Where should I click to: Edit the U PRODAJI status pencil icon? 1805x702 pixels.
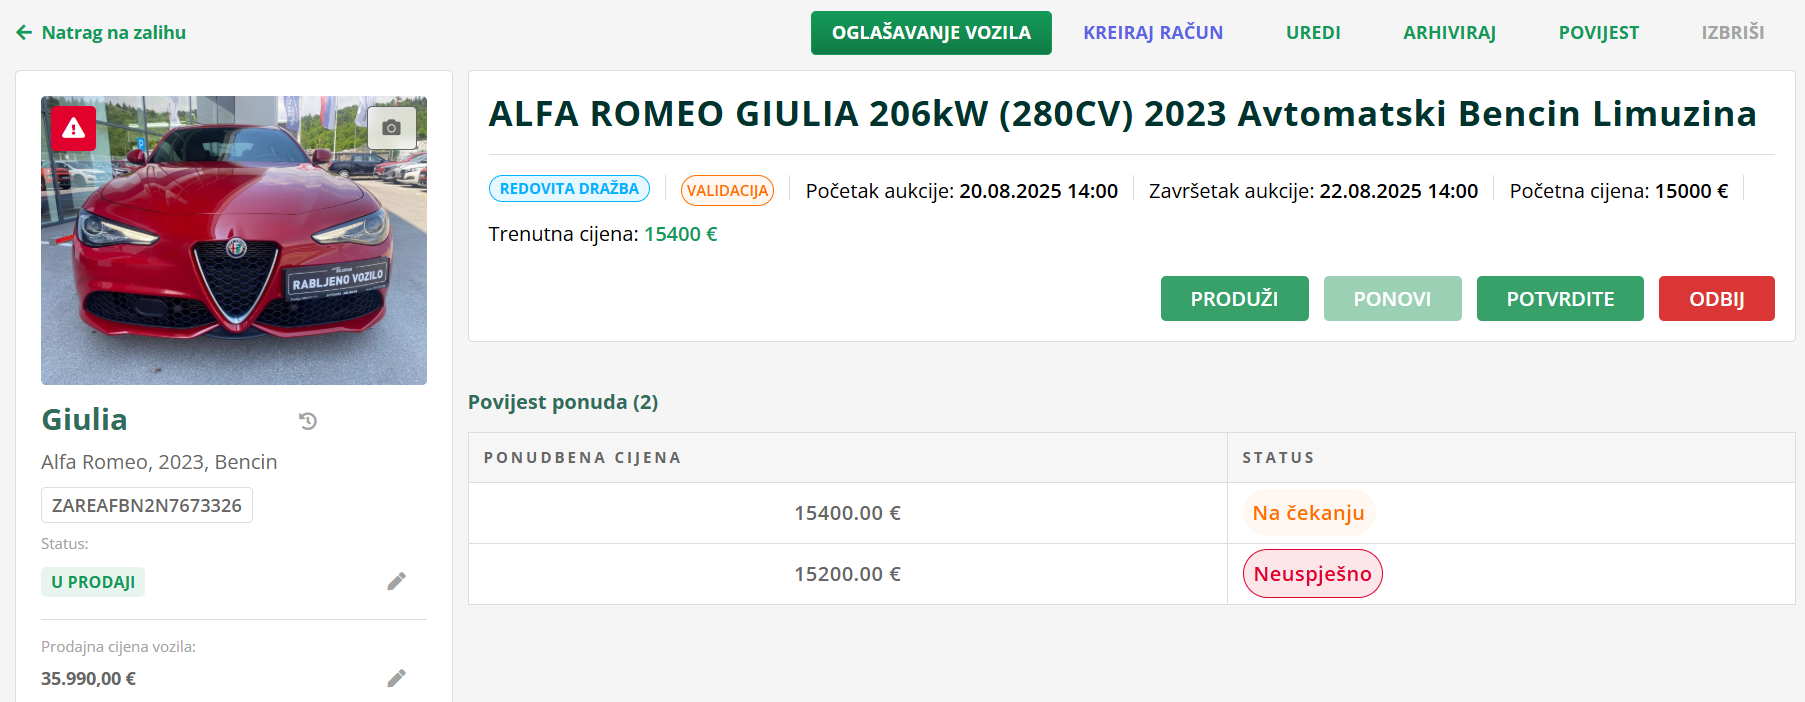[x=396, y=581]
